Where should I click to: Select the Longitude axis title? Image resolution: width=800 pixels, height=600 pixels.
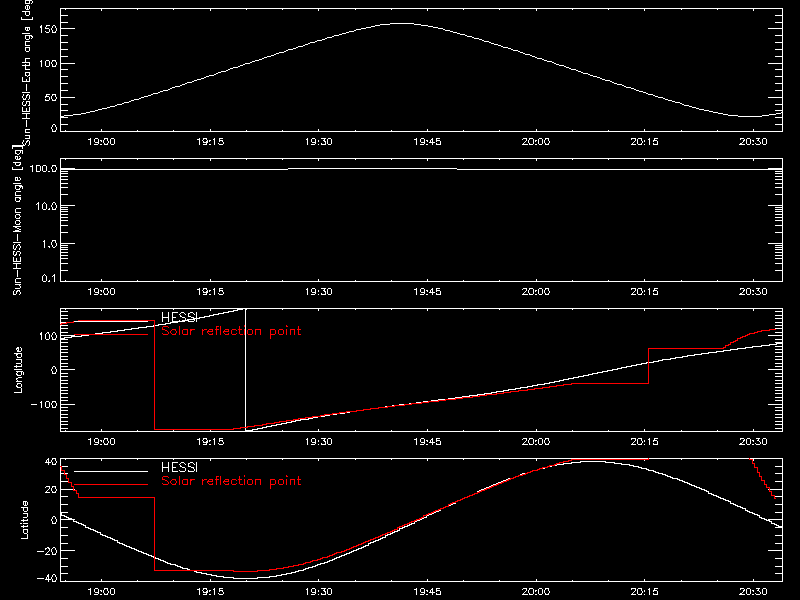click(18, 370)
